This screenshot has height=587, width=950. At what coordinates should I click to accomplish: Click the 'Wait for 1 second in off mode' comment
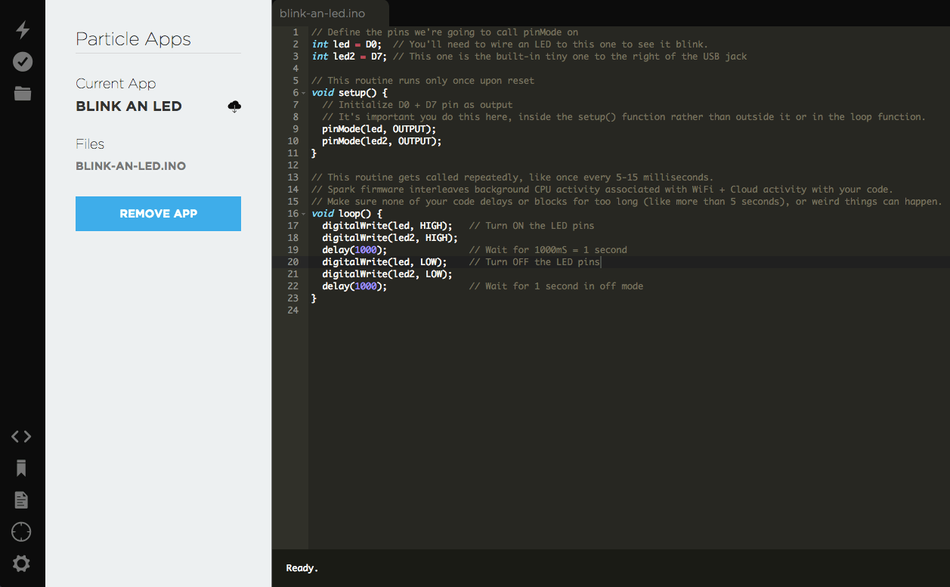click(556, 287)
